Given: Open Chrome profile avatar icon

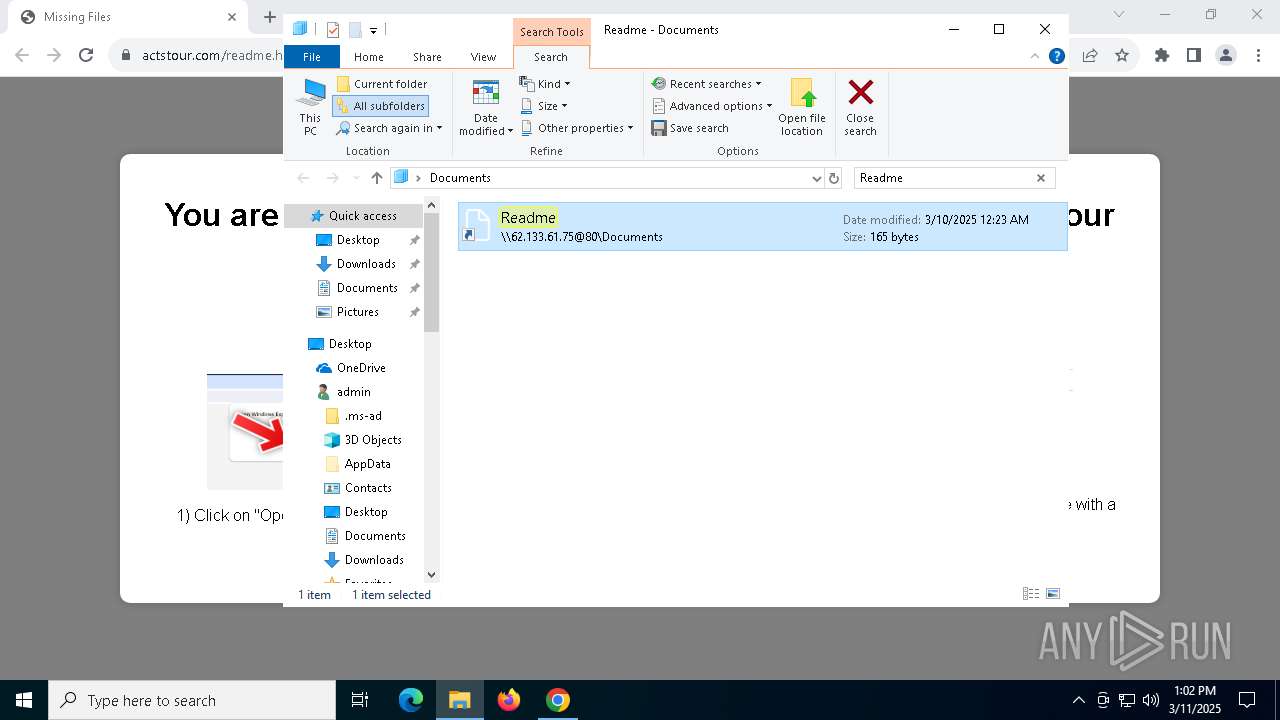Looking at the screenshot, I should coord(1226,56).
